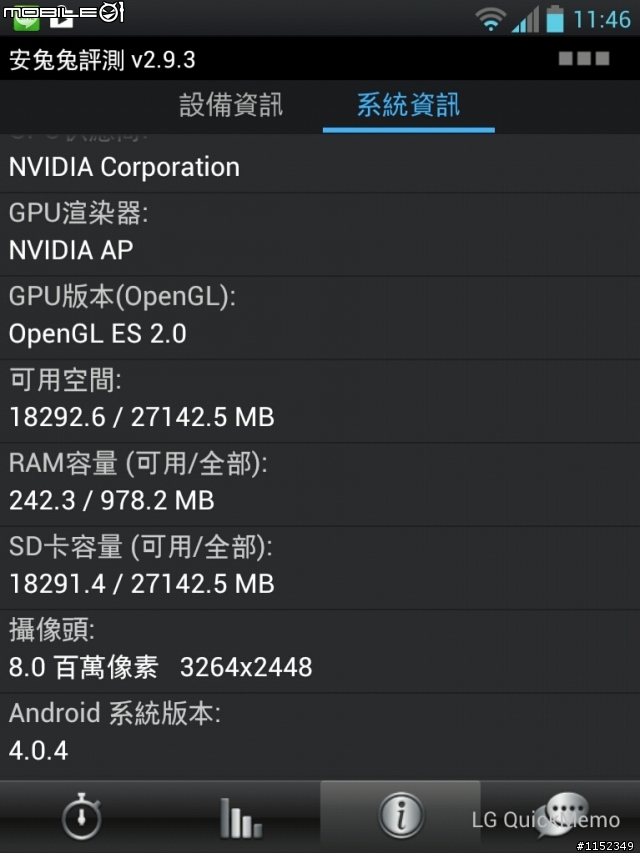Screen dimensions: 640x854
Task: Select the SD卡容量 row
Action: click(x=320, y=566)
